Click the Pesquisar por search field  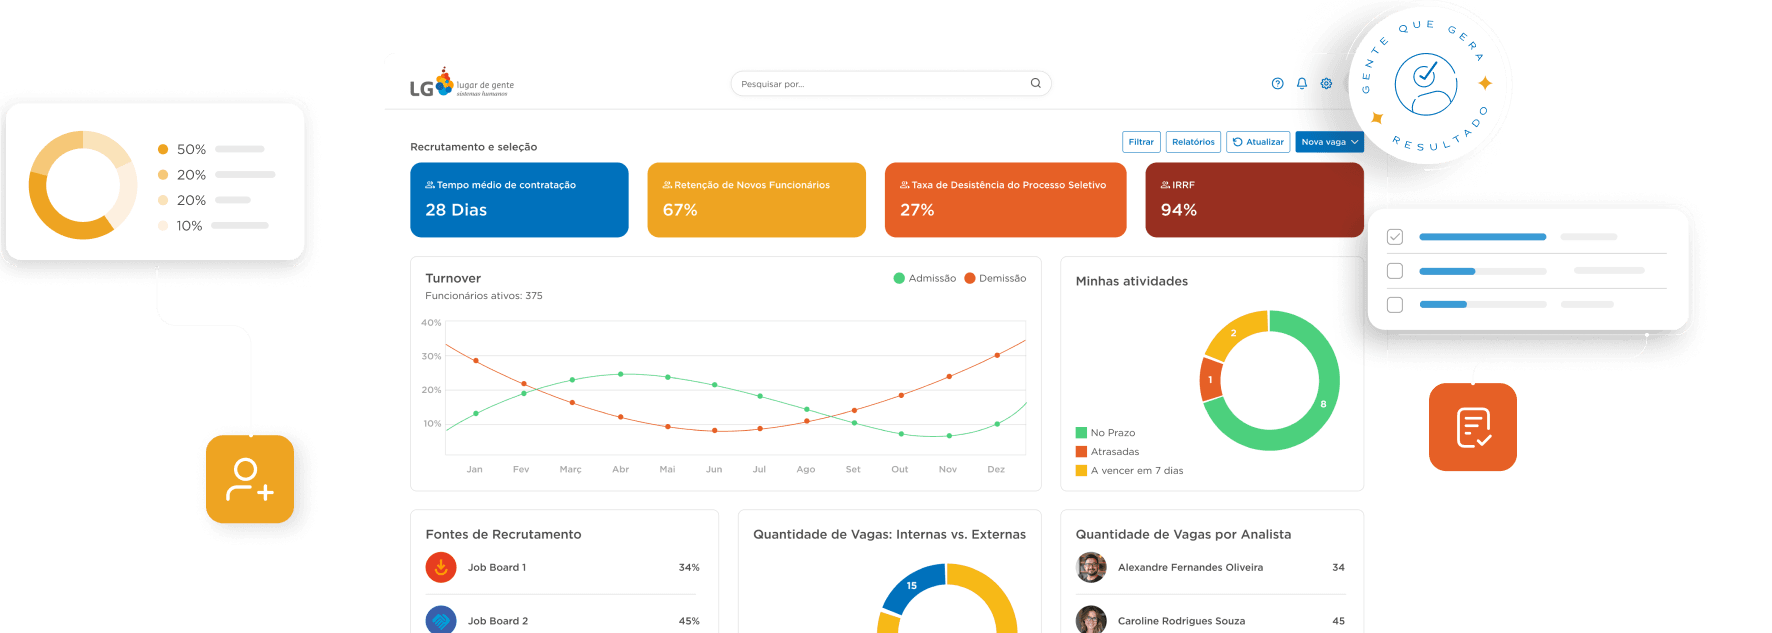(x=880, y=84)
